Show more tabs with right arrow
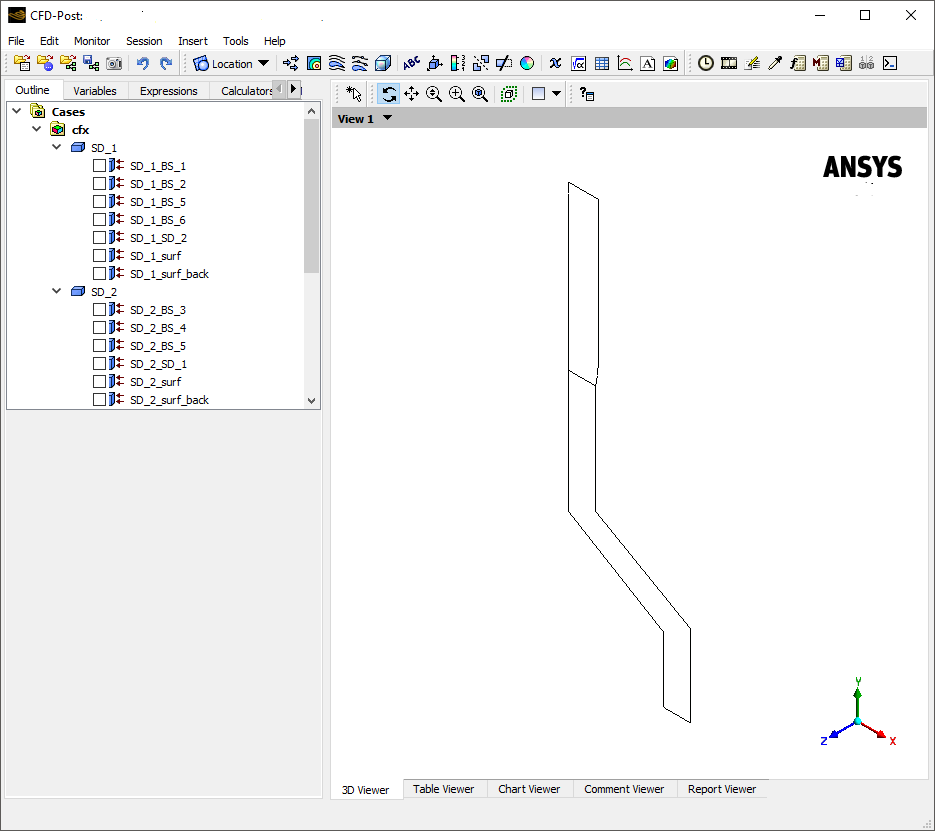This screenshot has height=831, width=935. coord(293,89)
